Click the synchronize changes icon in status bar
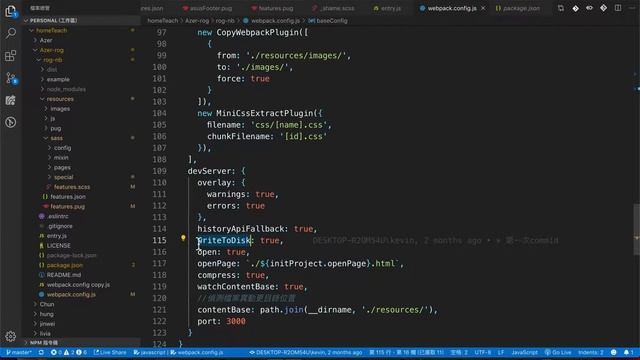The image size is (640, 360). 41,352
